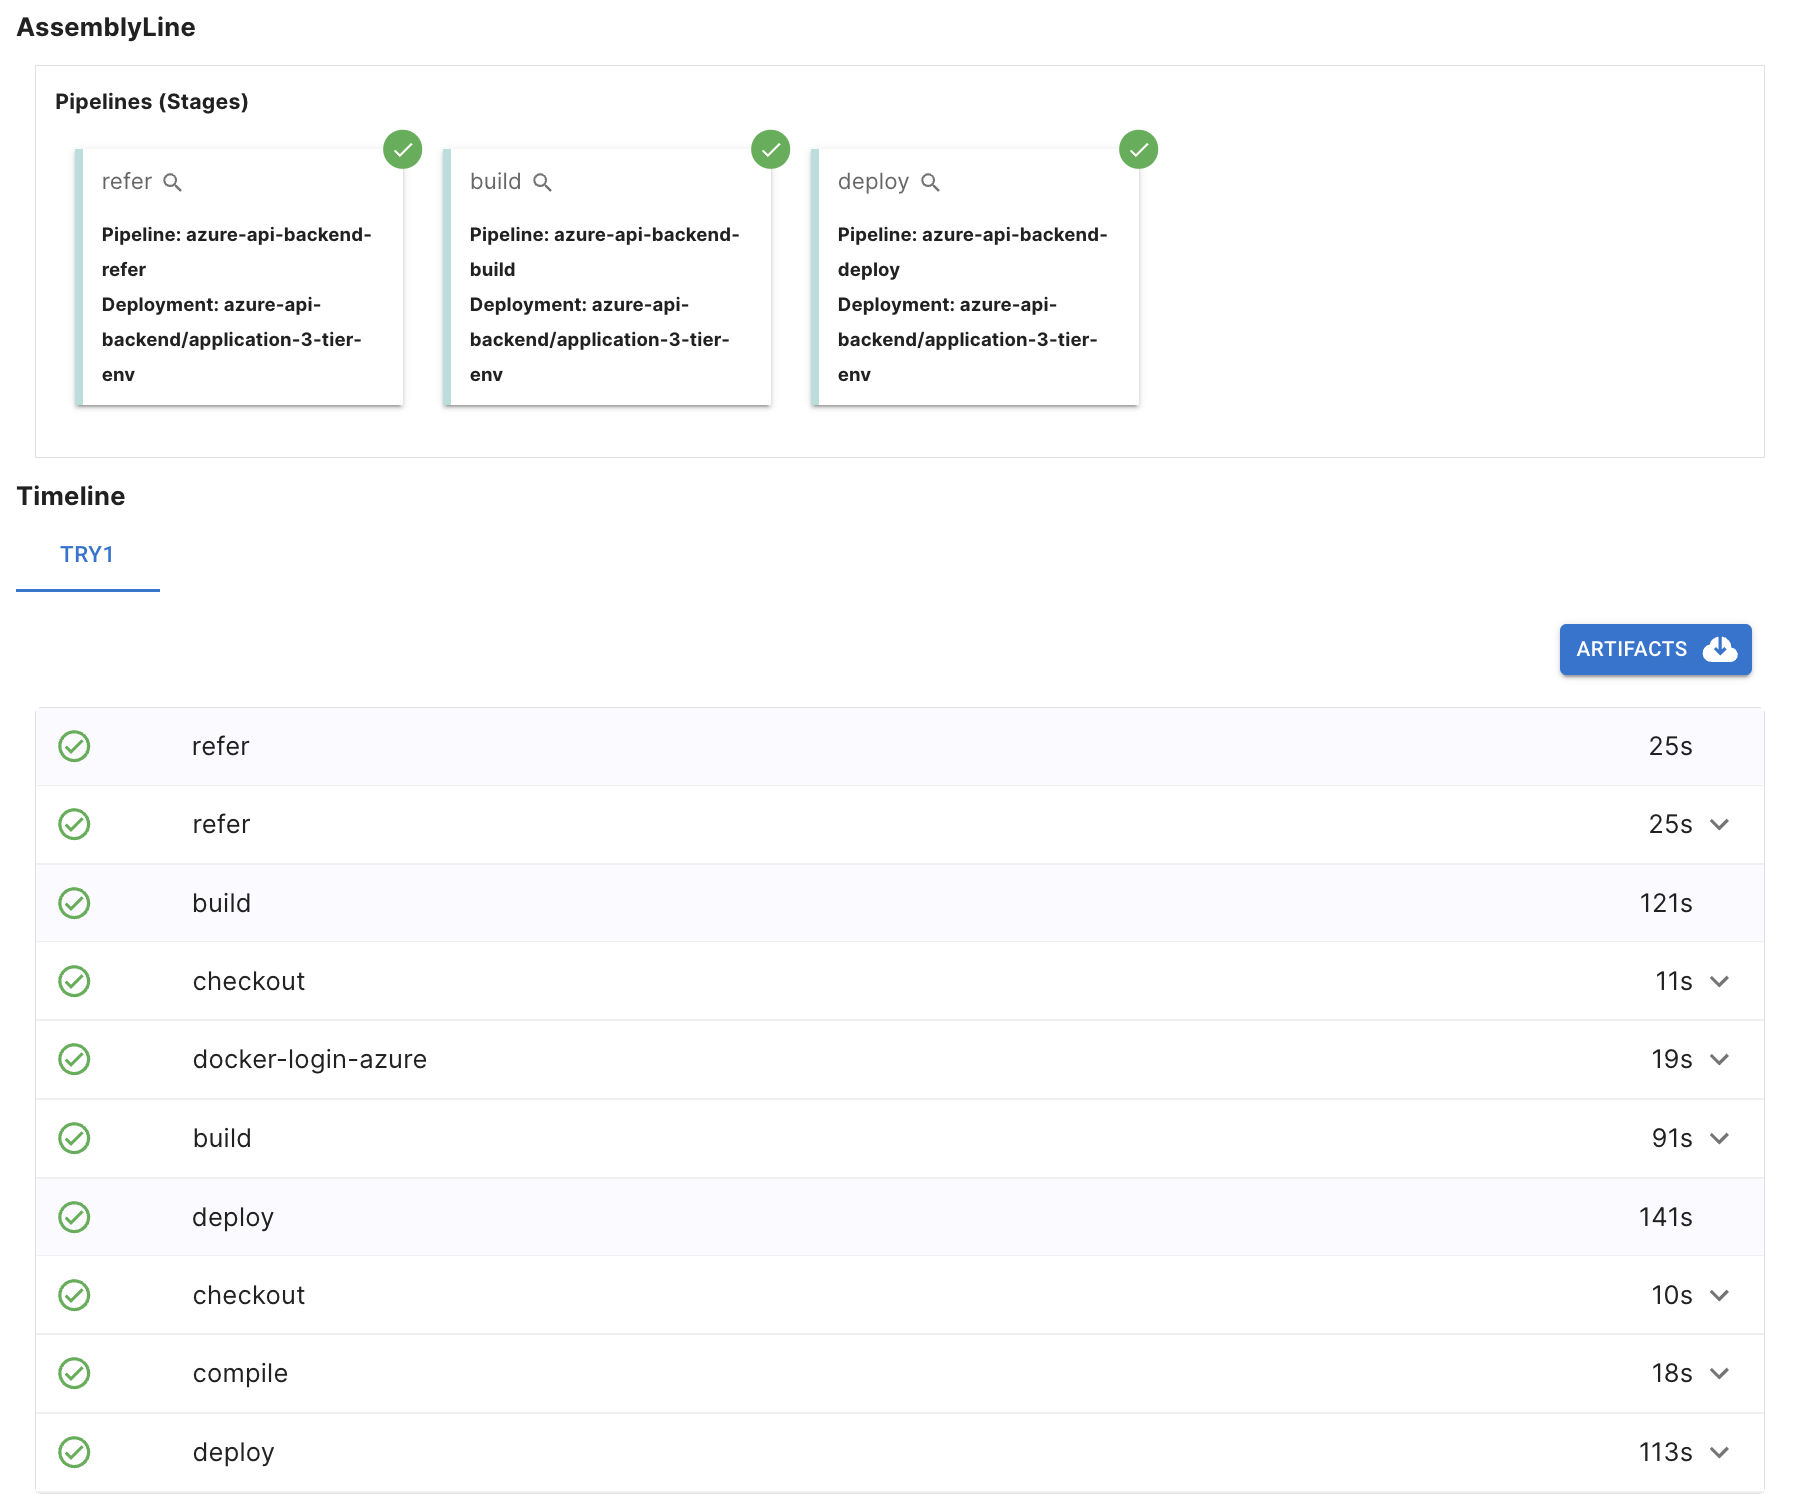This screenshot has width=1796, height=1510.
Task: Download artifacts with the ARTIFACTS button
Action: (1655, 649)
